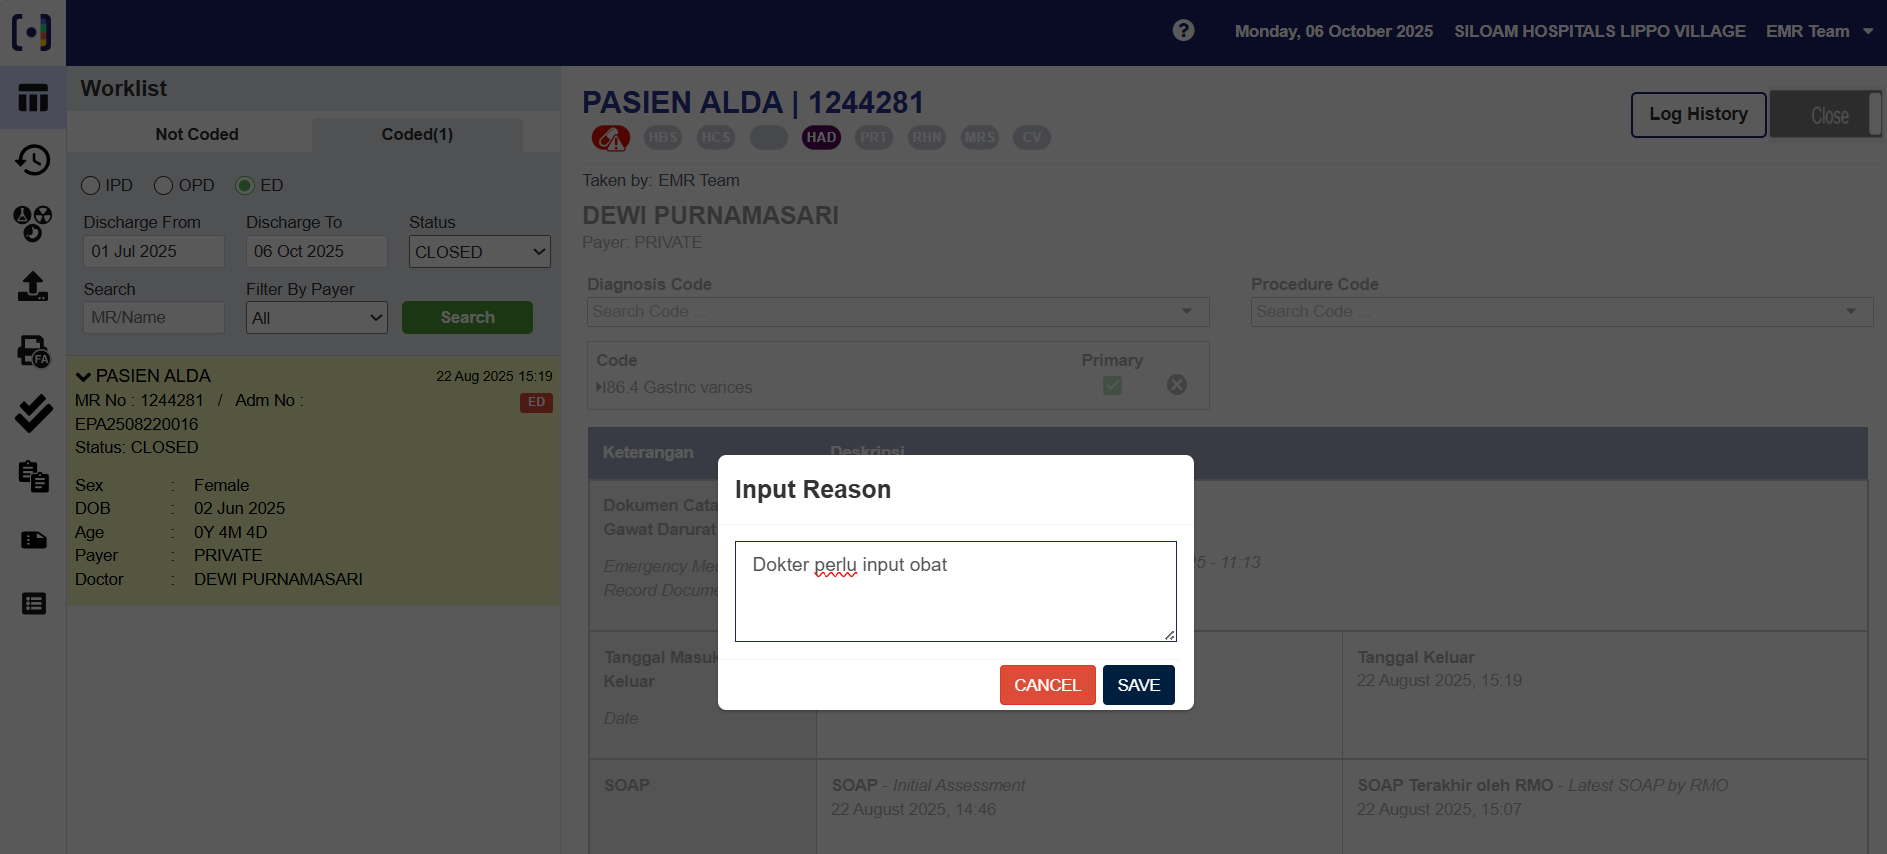Viewport: 1887px width, 854px height.
Task: Click the upload icon in the sidebar
Action: click(x=33, y=287)
